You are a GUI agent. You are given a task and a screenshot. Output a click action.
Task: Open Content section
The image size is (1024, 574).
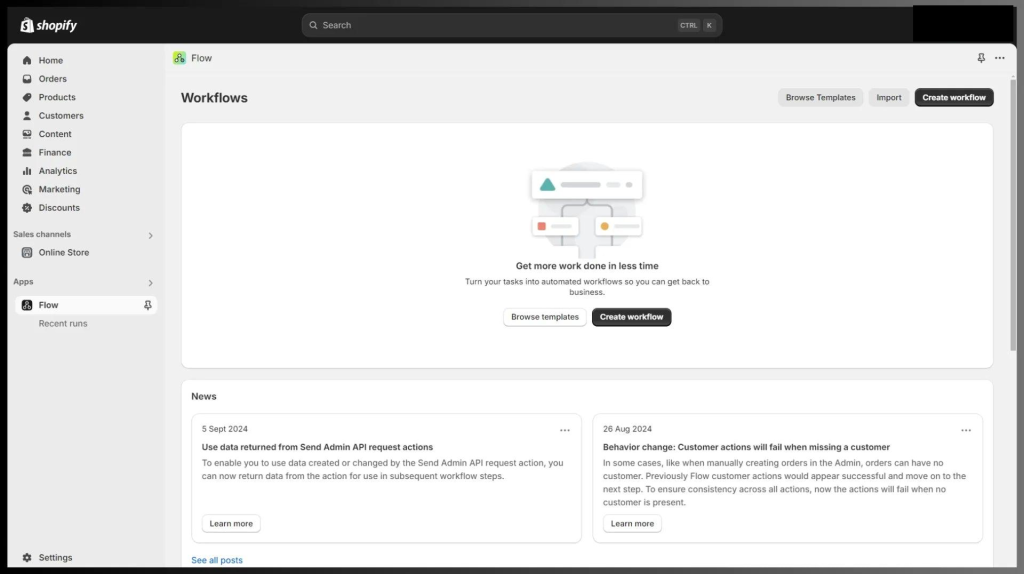pos(55,134)
